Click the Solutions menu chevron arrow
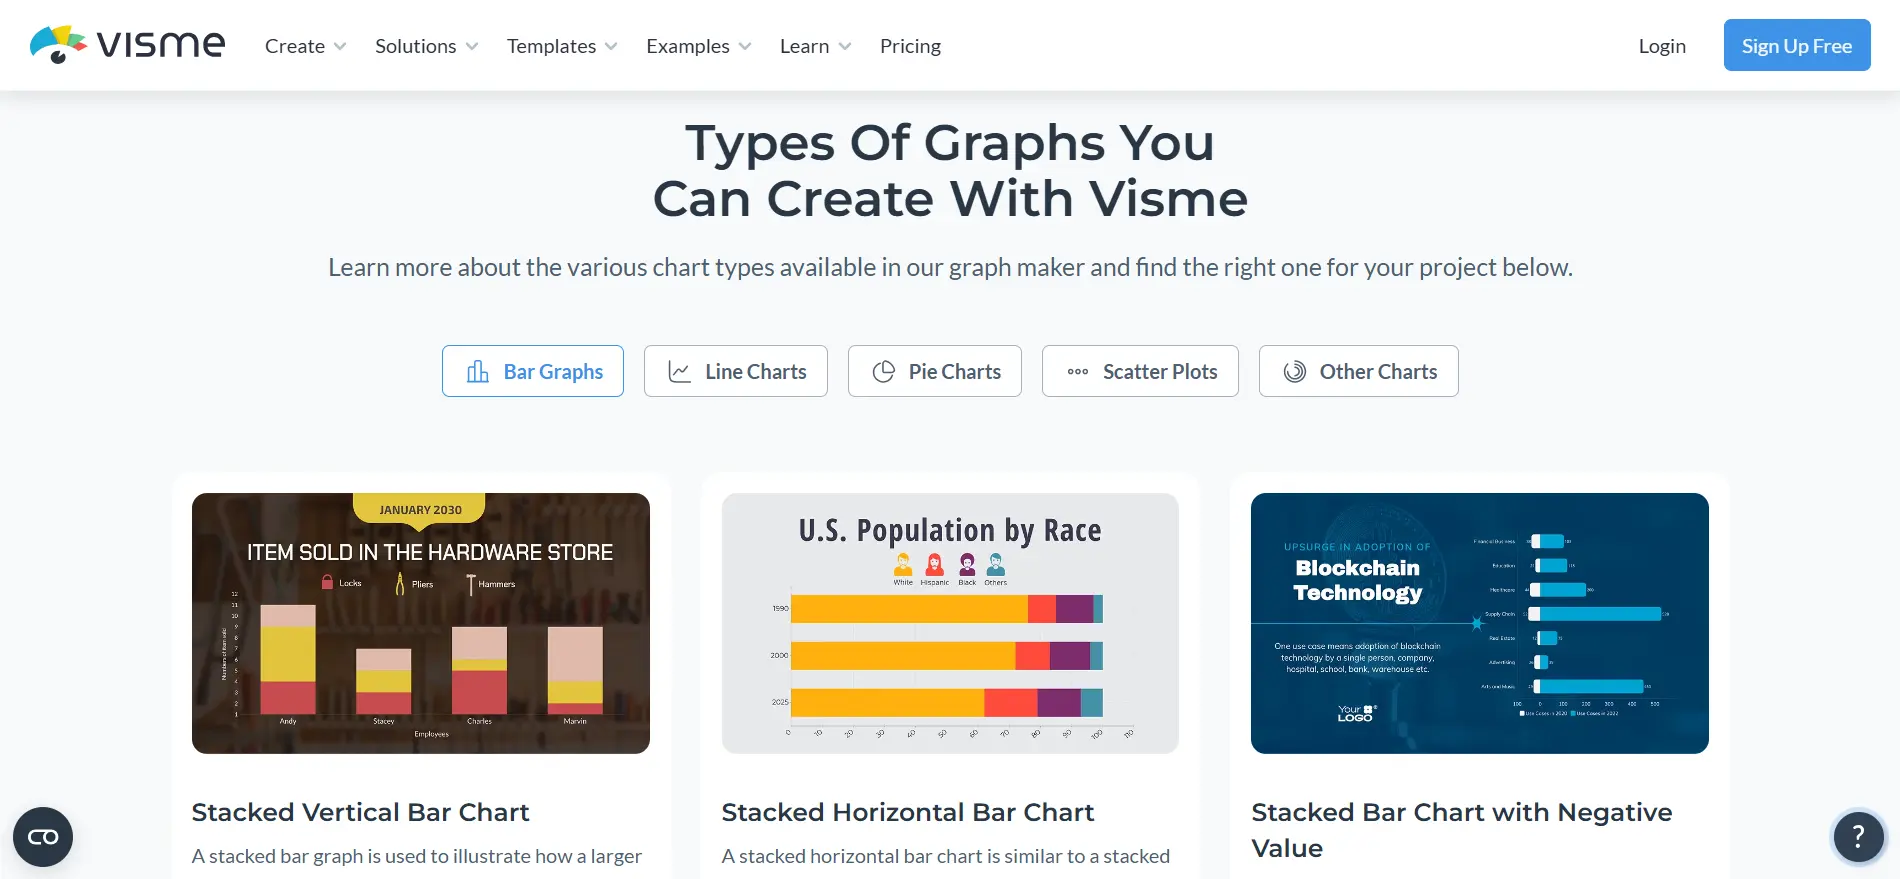The image size is (1900, 879). pyautogui.click(x=472, y=46)
